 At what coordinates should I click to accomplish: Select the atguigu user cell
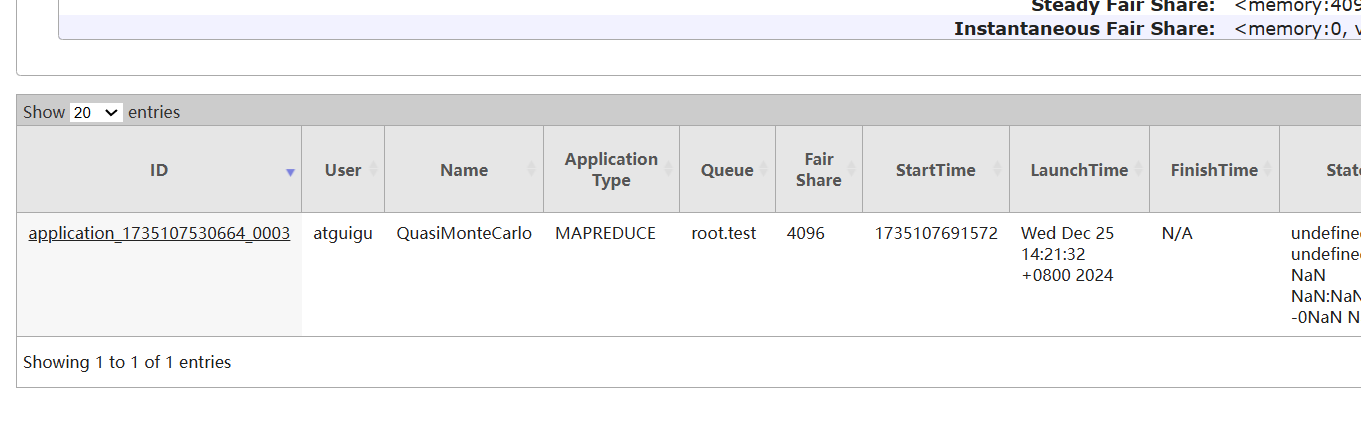point(343,234)
